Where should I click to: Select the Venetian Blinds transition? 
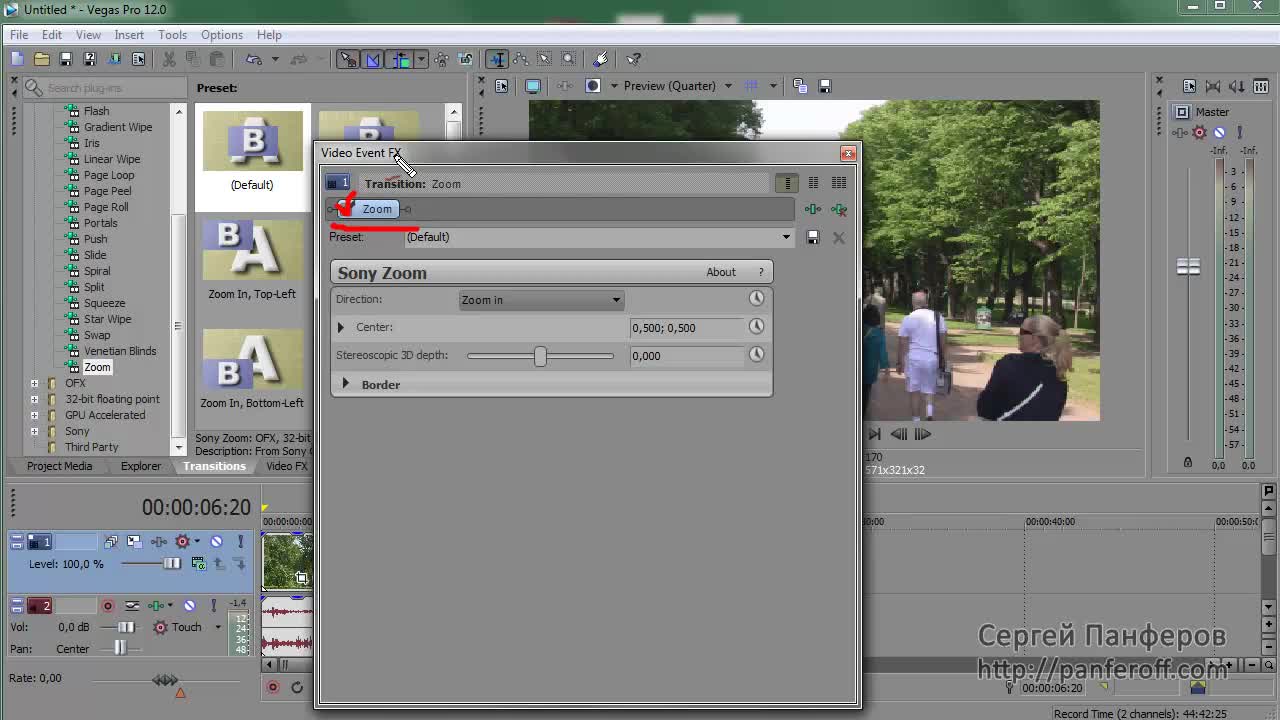(x=120, y=351)
